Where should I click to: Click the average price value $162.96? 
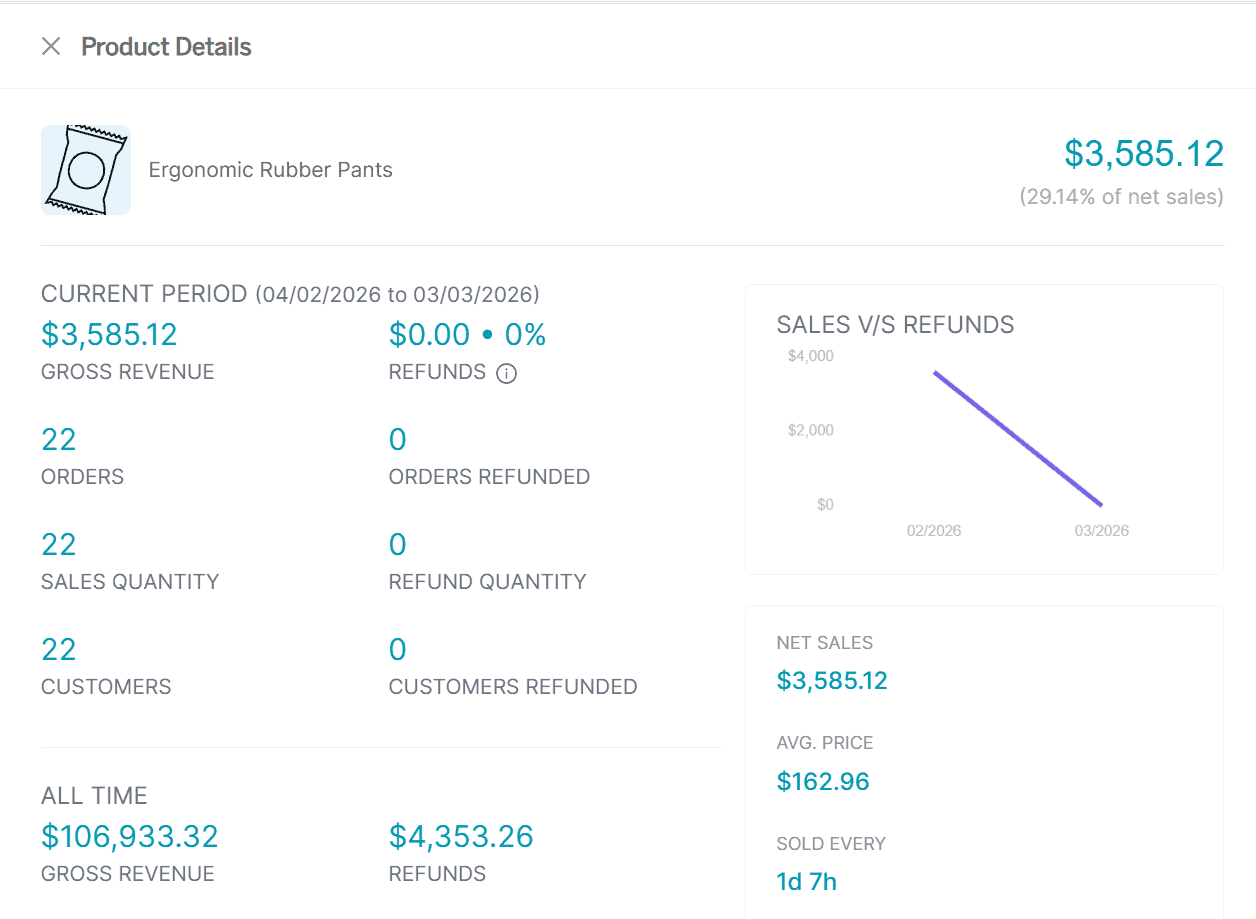coord(823,782)
